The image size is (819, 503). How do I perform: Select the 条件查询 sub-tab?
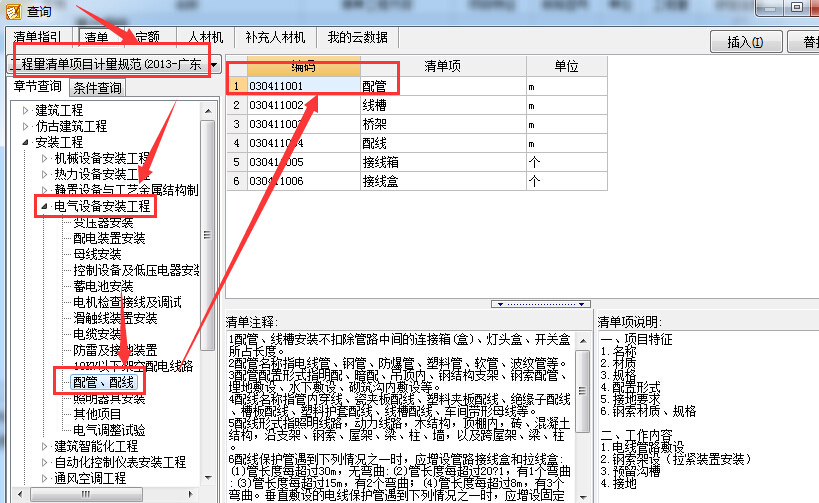click(97, 88)
